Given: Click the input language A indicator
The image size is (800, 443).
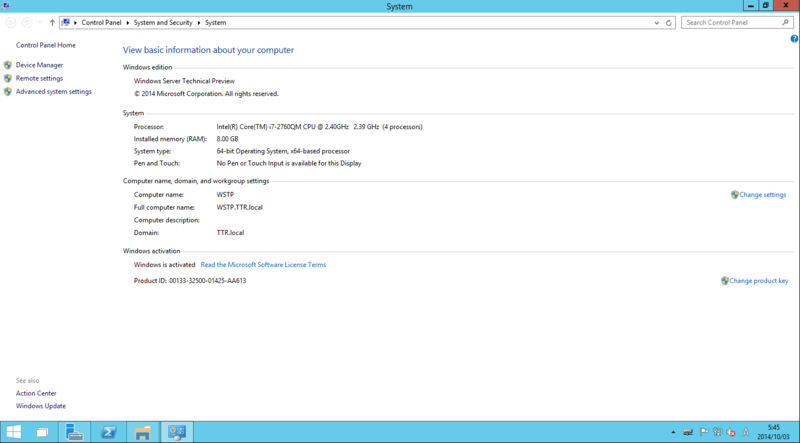Looking at the screenshot, I should (746, 432).
